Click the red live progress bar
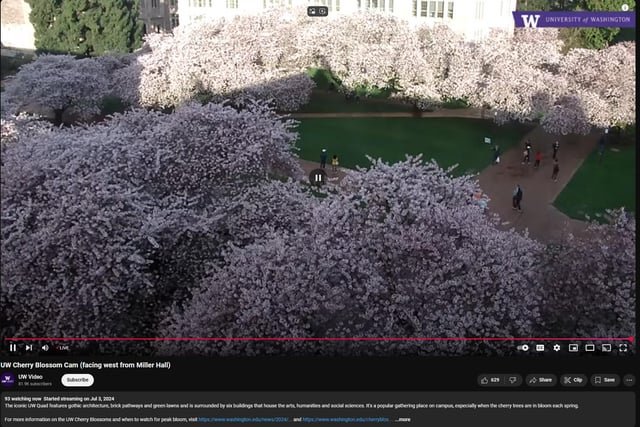This screenshot has height=427, width=640. tap(318, 339)
